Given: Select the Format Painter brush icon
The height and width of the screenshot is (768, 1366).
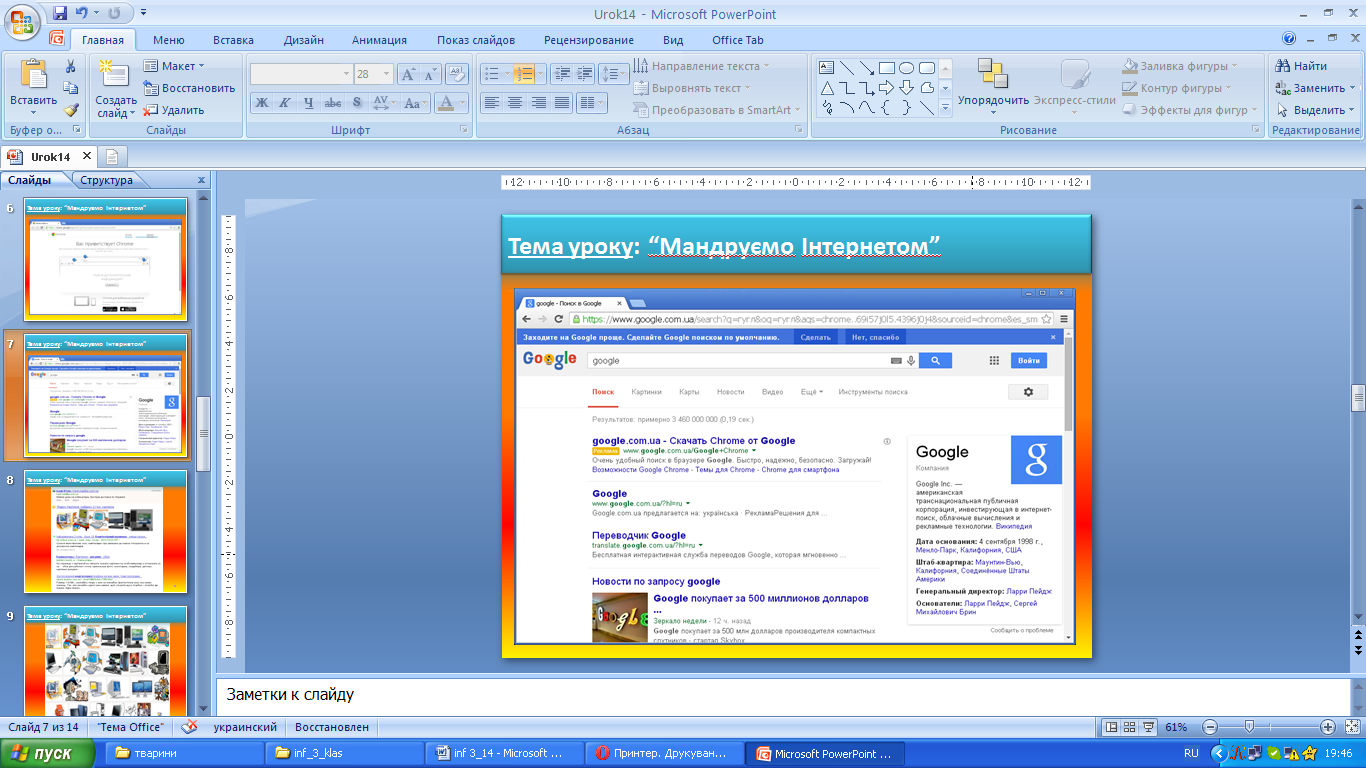Looking at the screenshot, I should tap(71, 110).
